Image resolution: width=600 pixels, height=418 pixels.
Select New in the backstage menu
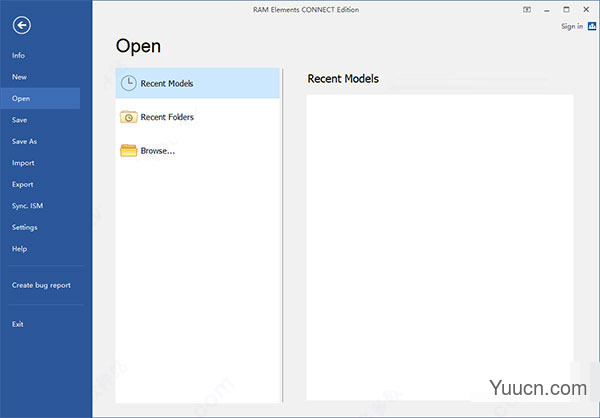click(x=19, y=77)
